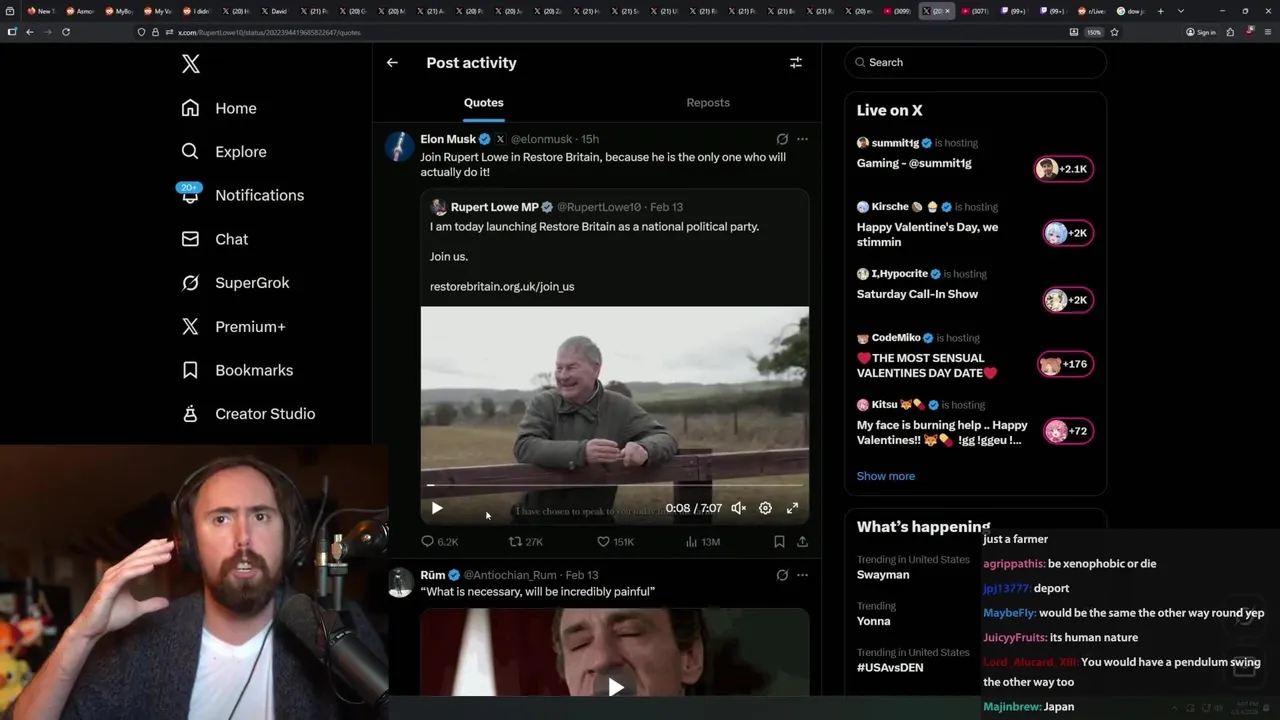Expand video to fullscreen

pos(792,508)
